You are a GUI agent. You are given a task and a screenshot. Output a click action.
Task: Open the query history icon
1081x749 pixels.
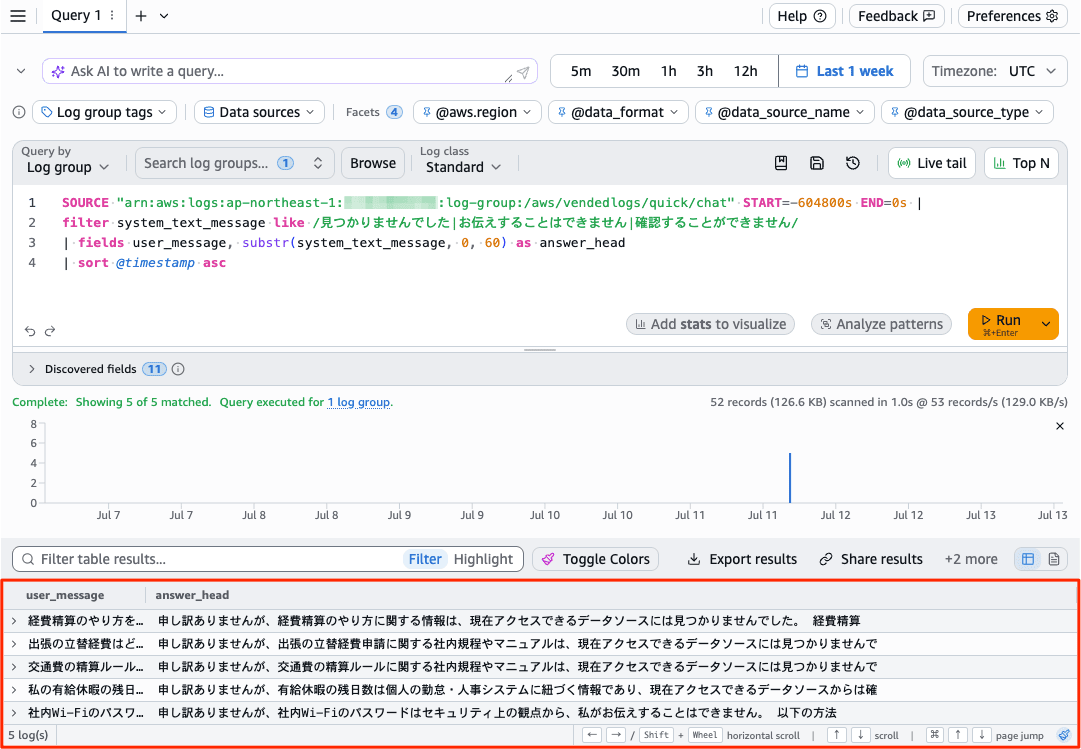pos(853,163)
